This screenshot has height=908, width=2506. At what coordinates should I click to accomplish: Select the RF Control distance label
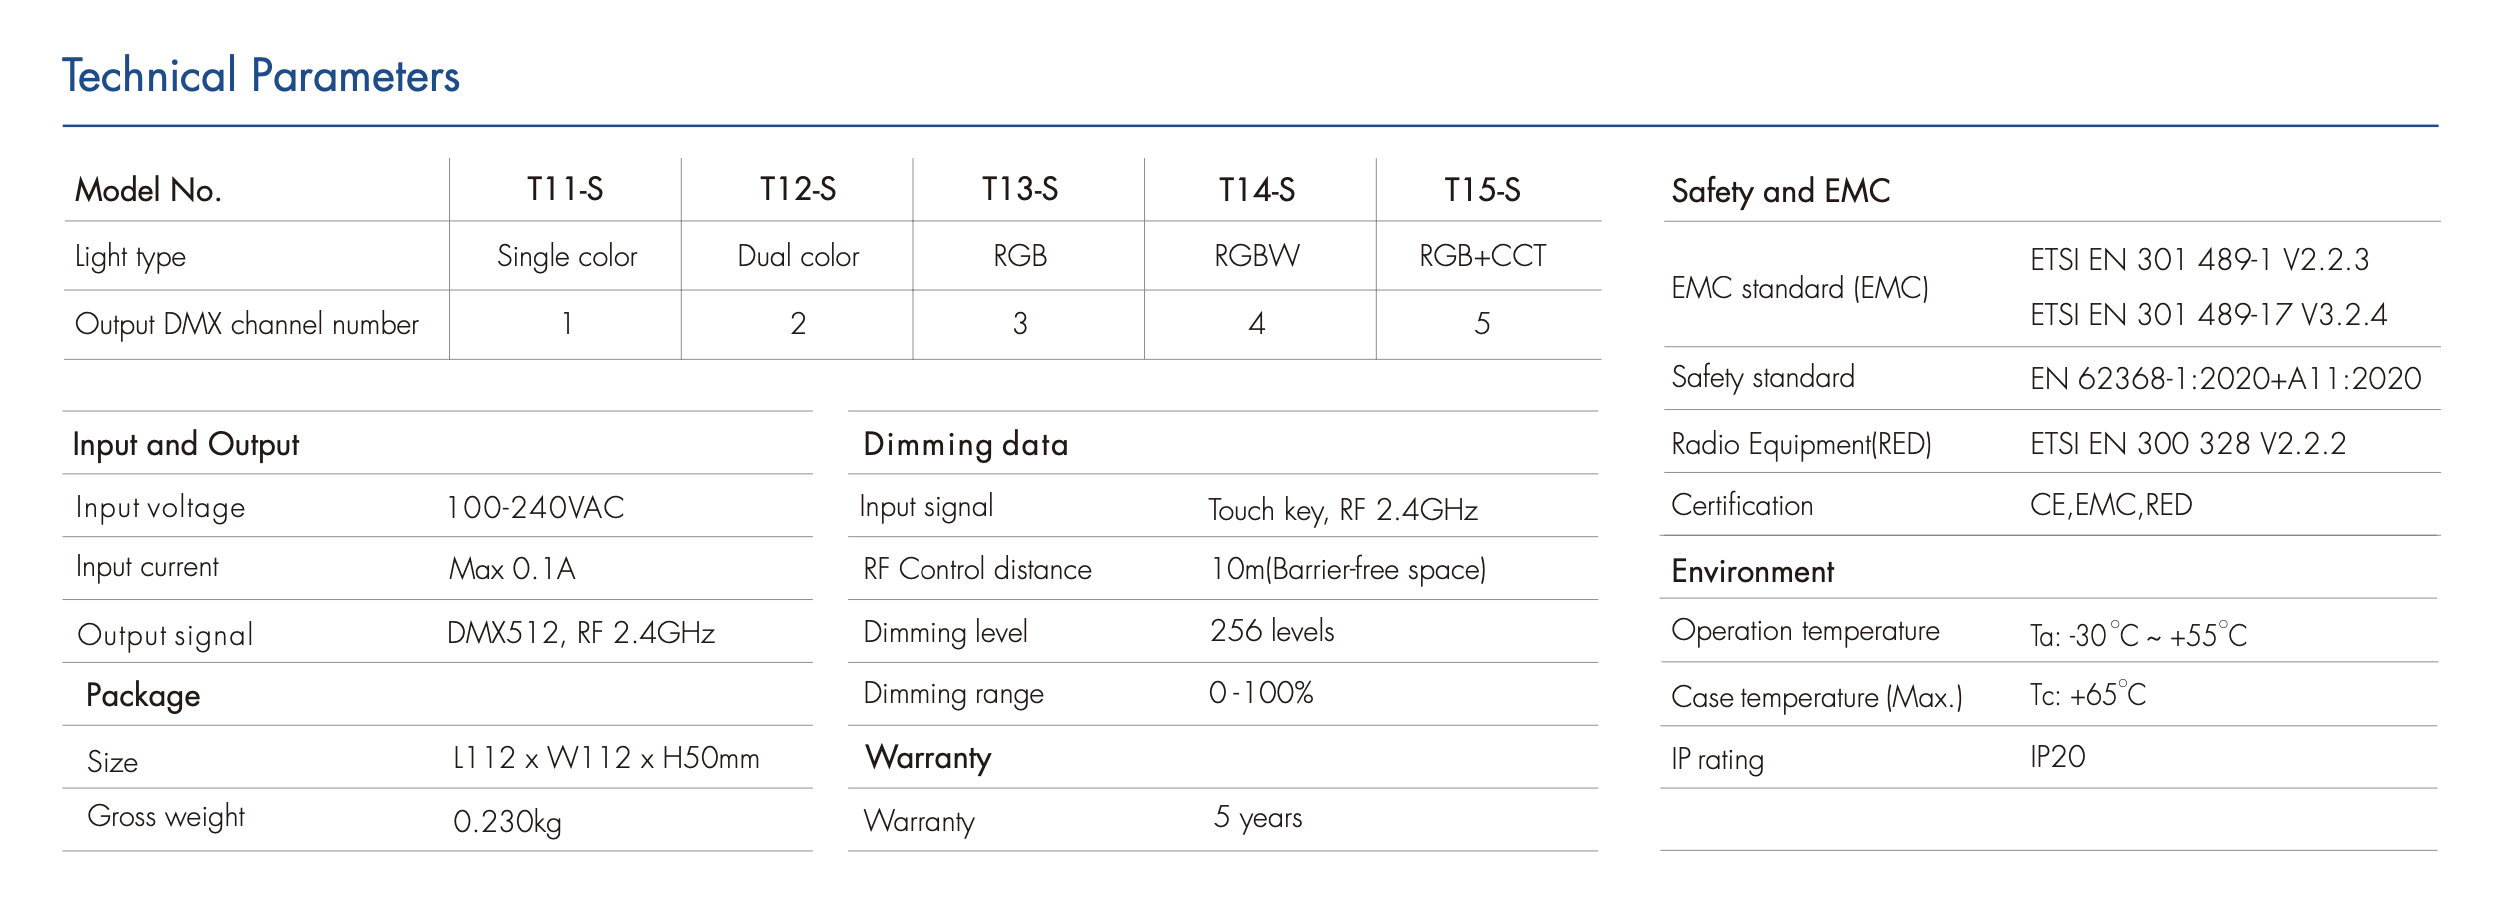click(x=977, y=570)
